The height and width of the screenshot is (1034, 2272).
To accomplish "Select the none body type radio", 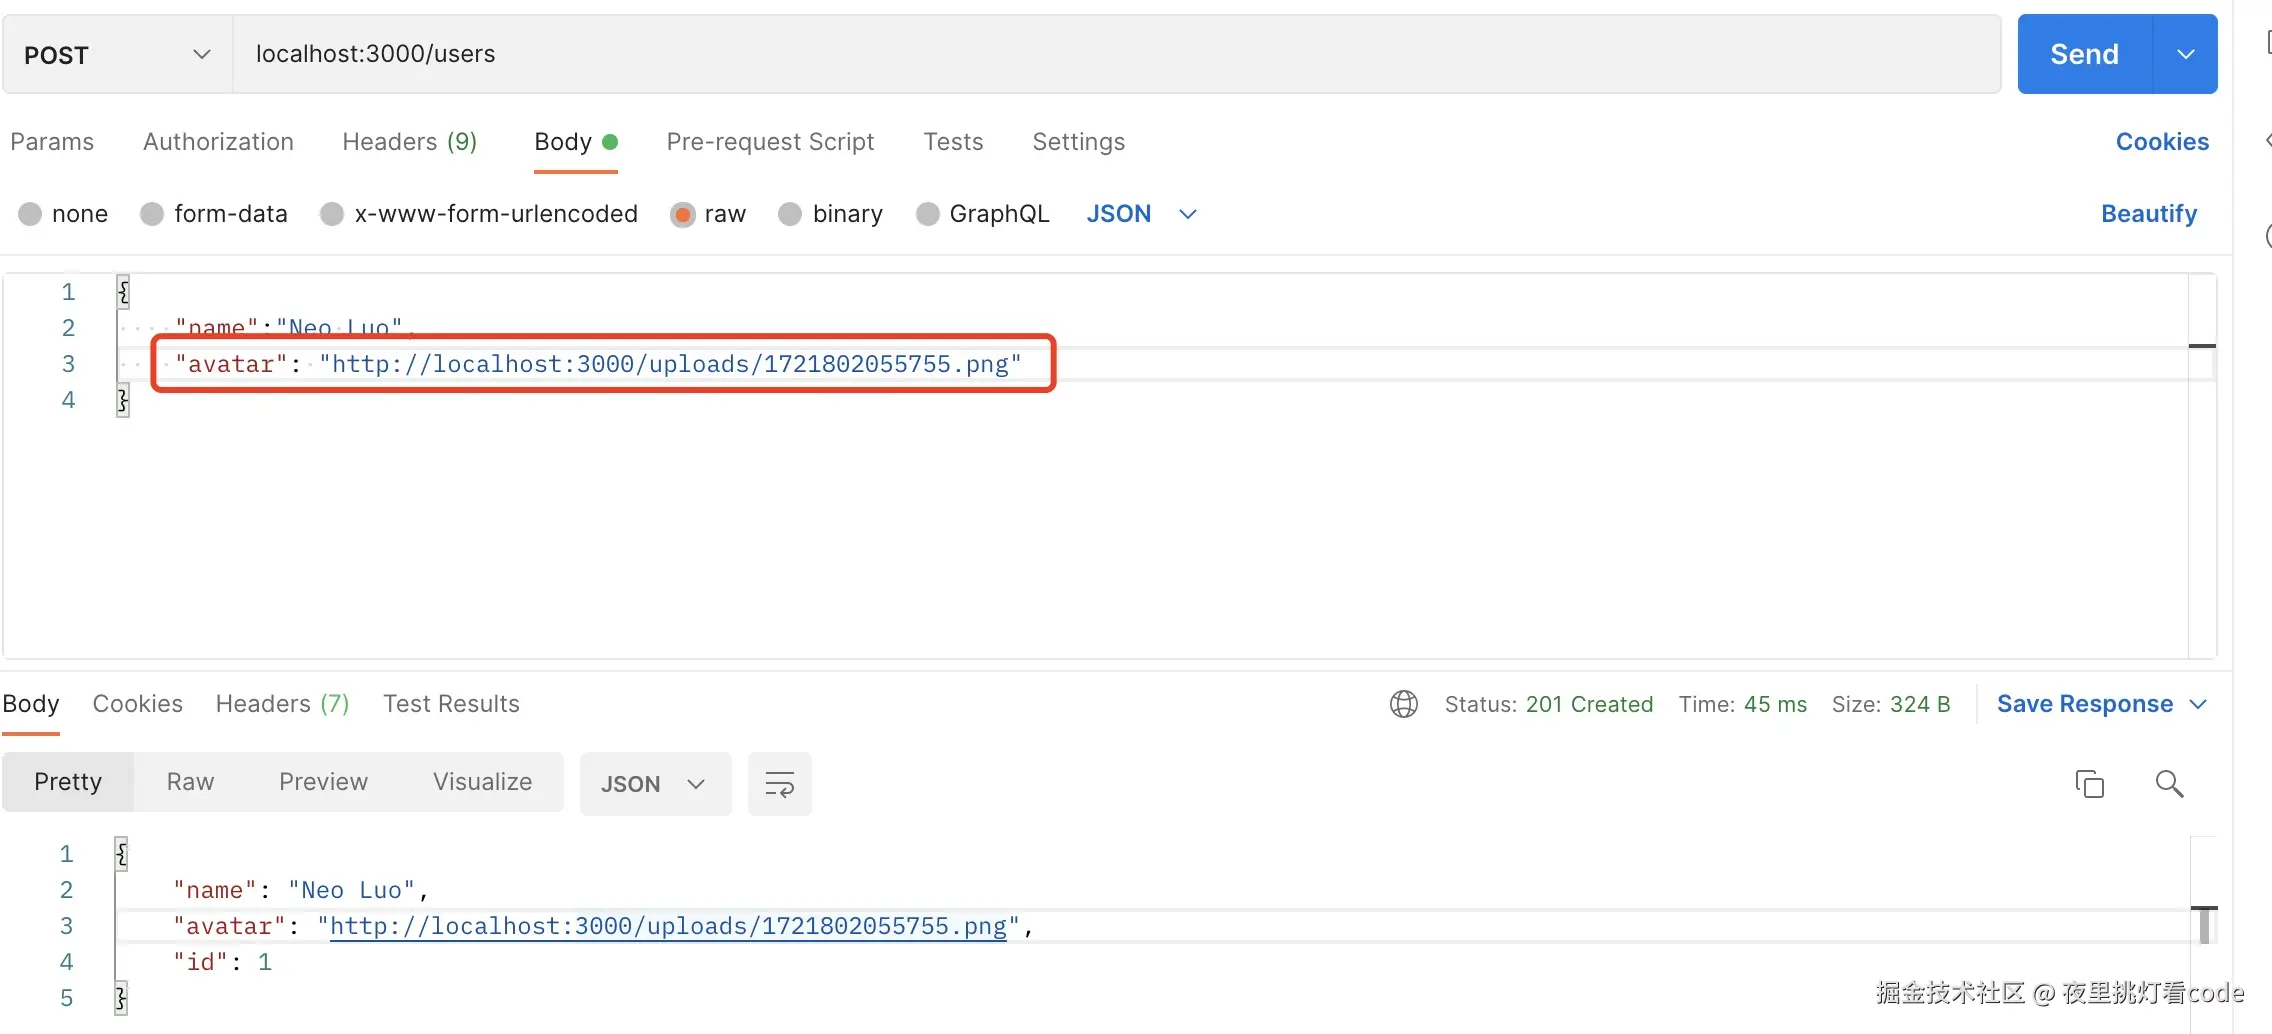I will [30, 214].
